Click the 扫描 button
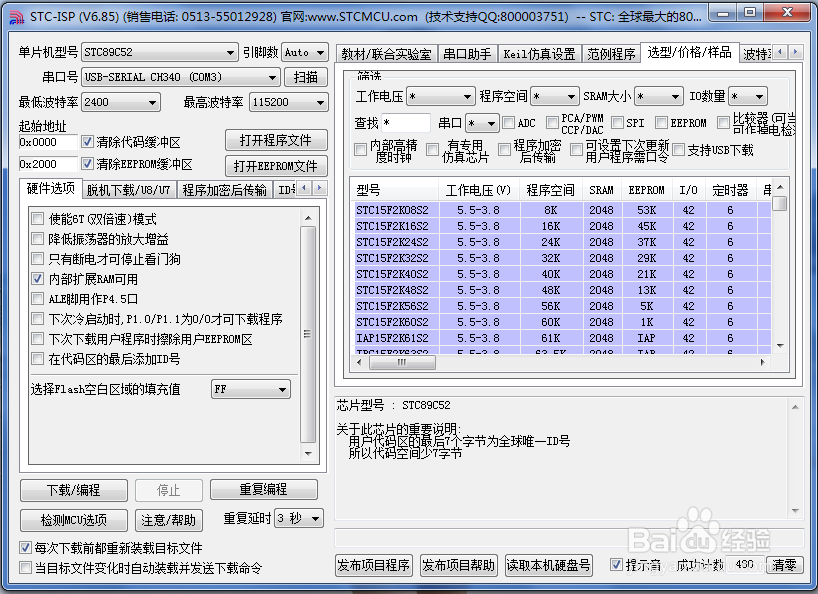 point(306,77)
